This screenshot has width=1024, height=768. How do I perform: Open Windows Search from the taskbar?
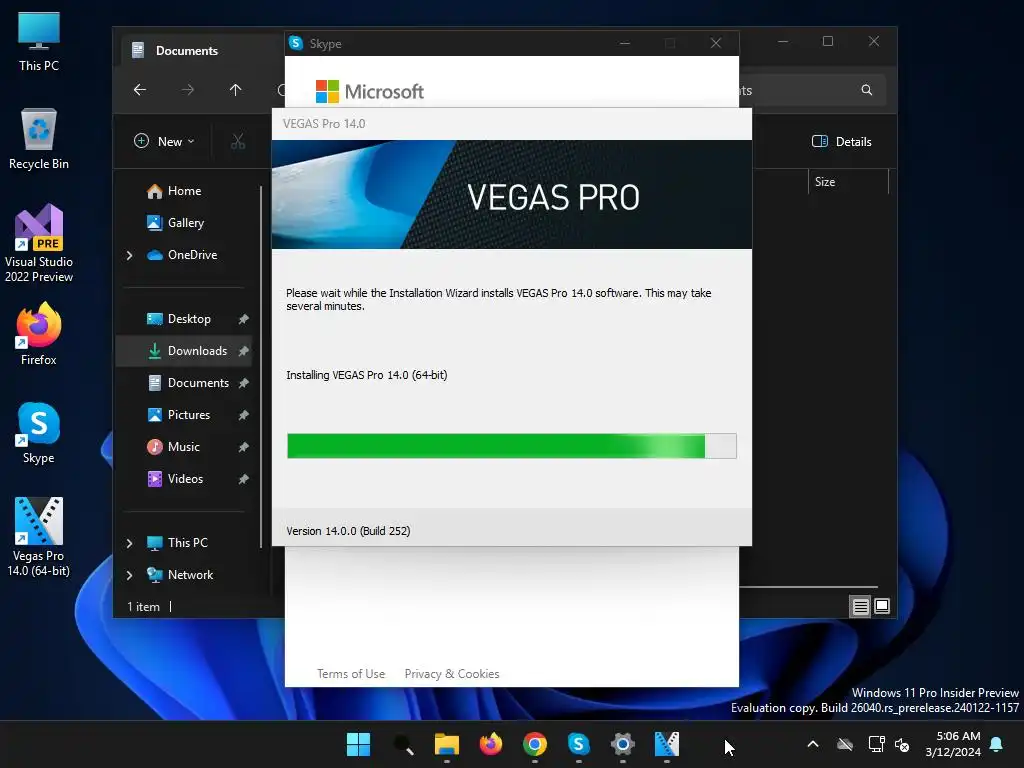click(403, 744)
